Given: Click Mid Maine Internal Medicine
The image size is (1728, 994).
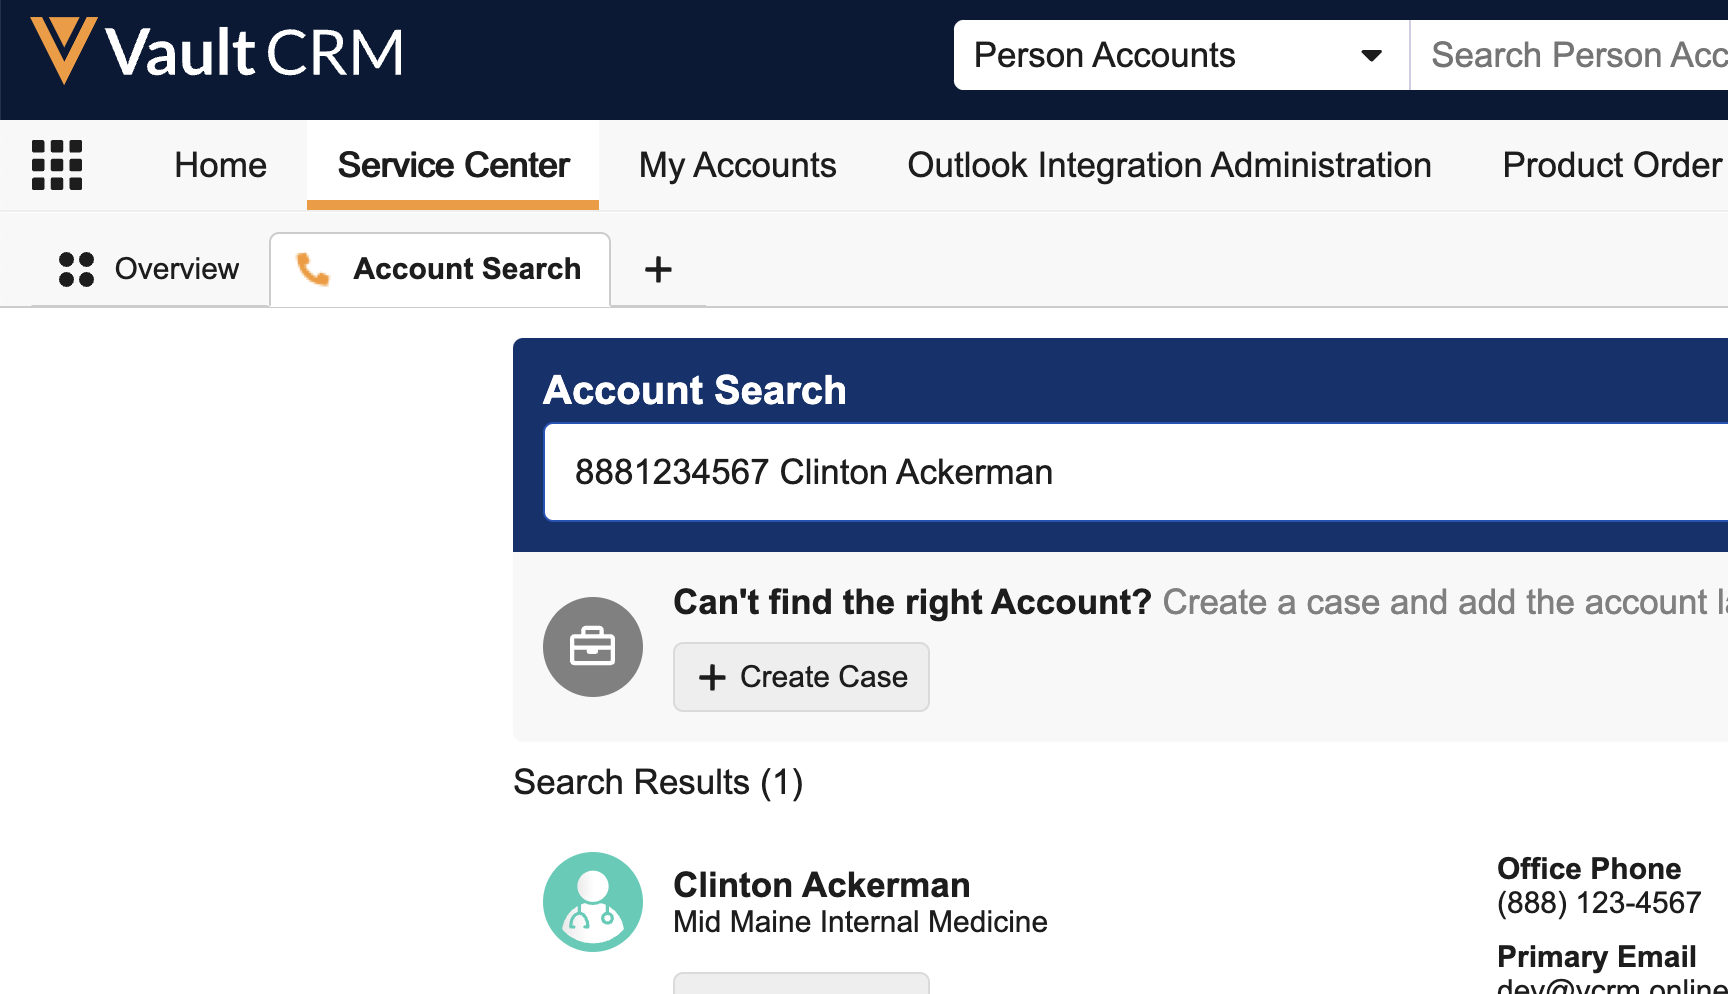Looking at the screenshot, I should pos(860,922).
